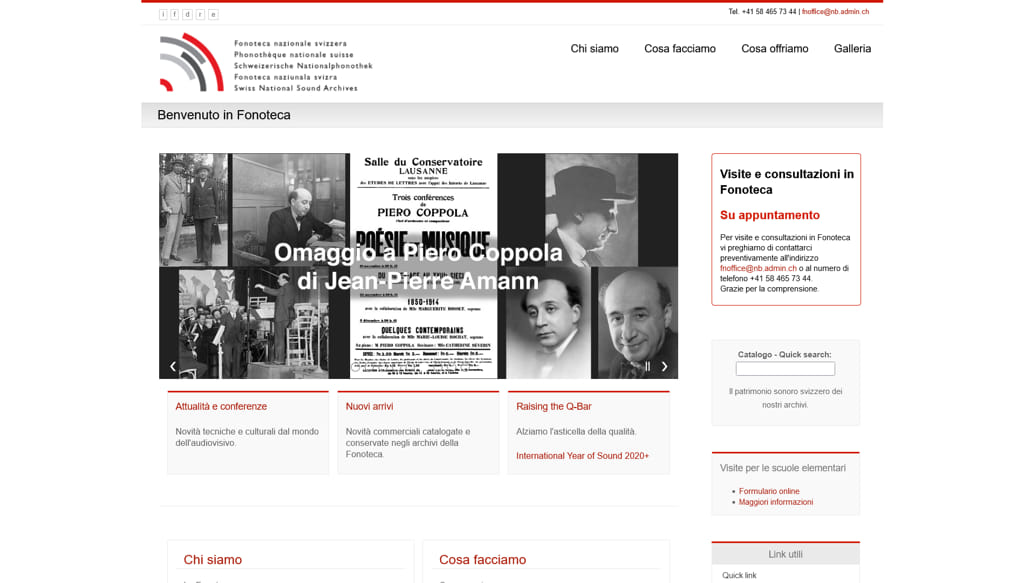1024x583 pixels.
Task: Click the 'Catalogo - Quick search:' label
Action: [x=784, y=355]
